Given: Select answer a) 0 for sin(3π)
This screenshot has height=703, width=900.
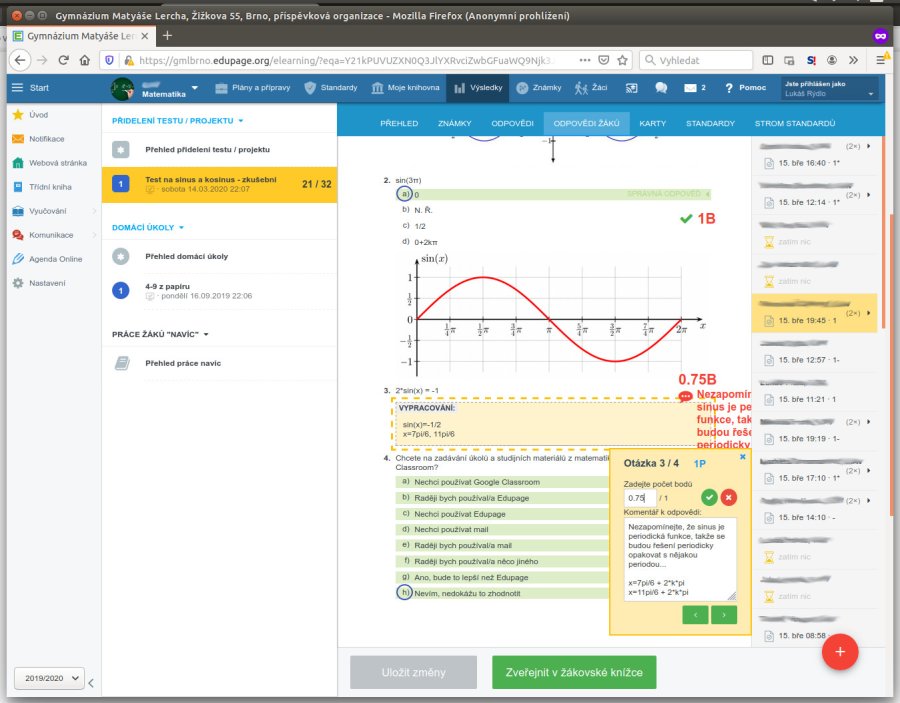Looking at the screenshot, I should click(404, 194).
